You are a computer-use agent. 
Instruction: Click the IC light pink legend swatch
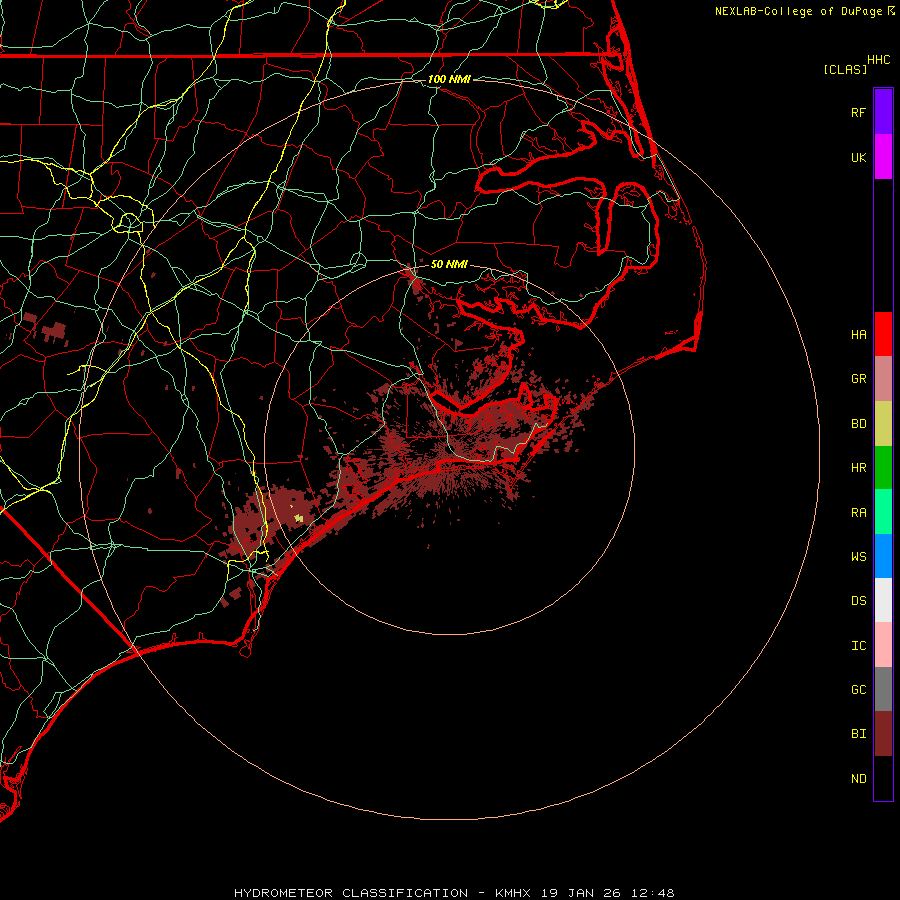click(883, 645)
